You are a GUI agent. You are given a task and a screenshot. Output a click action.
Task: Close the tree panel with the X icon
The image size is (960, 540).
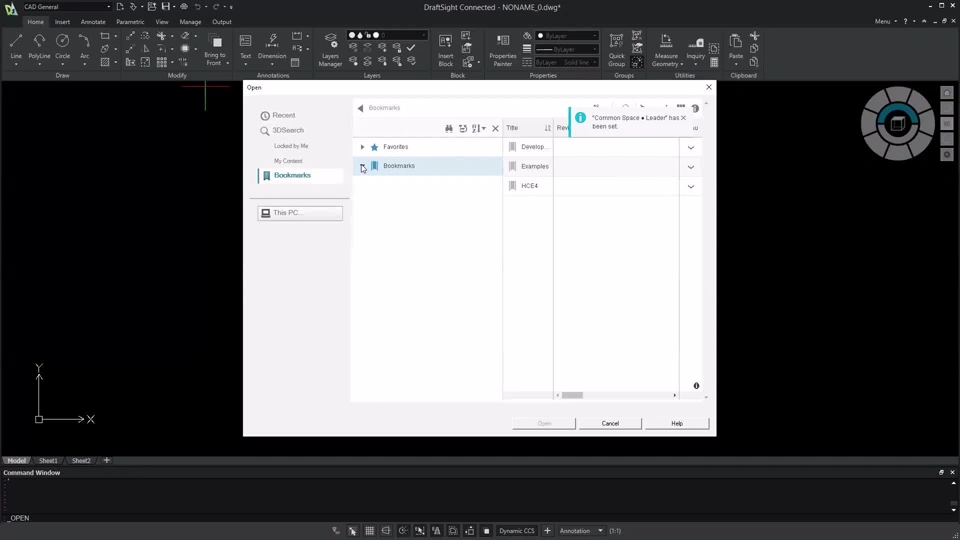[495, 129]
